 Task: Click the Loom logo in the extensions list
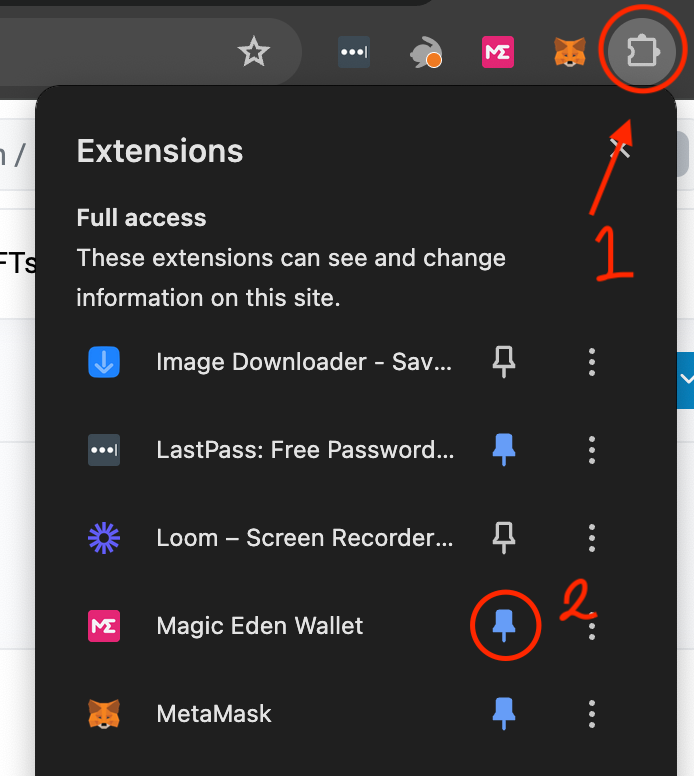(104, 537)
